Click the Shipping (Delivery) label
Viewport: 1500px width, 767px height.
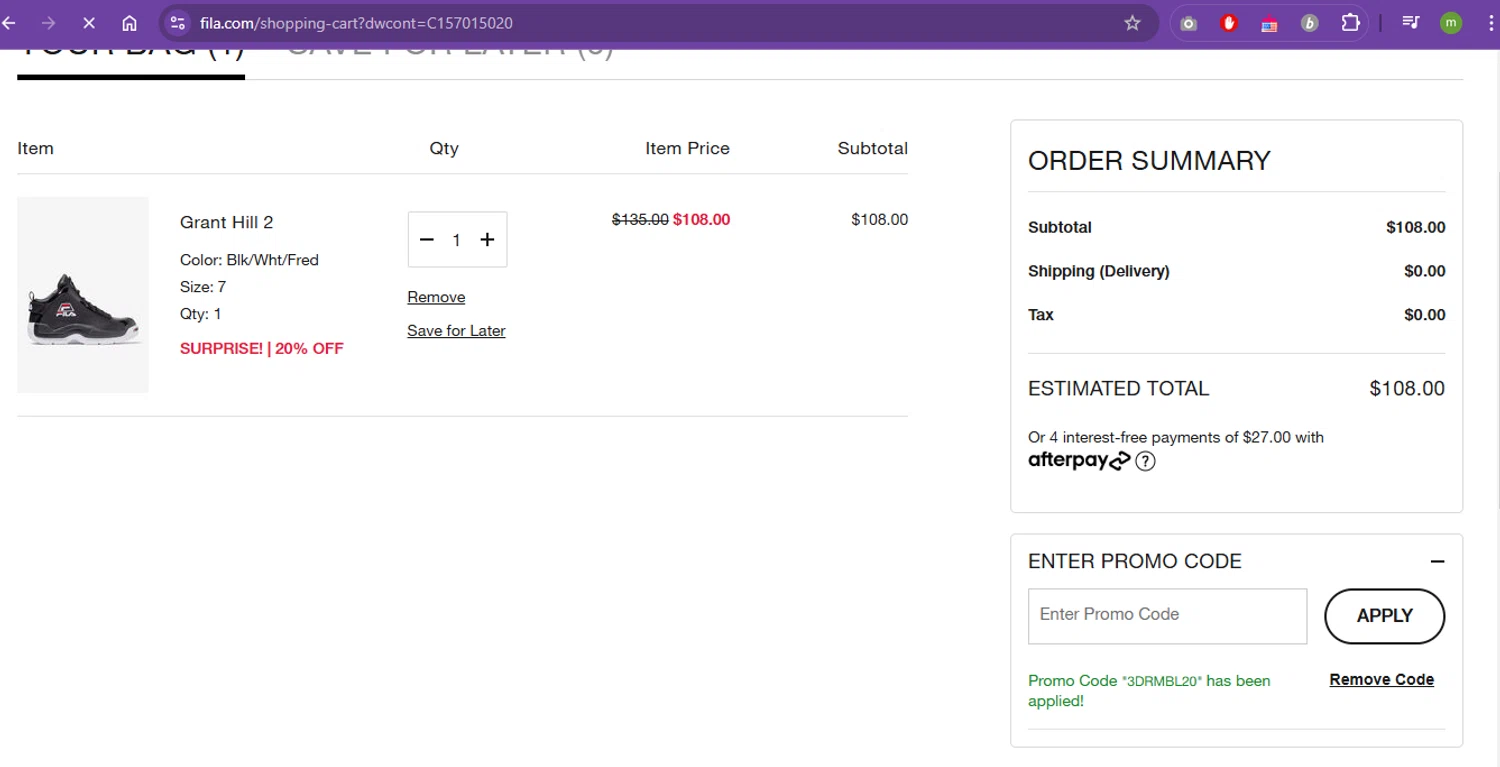[1098, 271]
